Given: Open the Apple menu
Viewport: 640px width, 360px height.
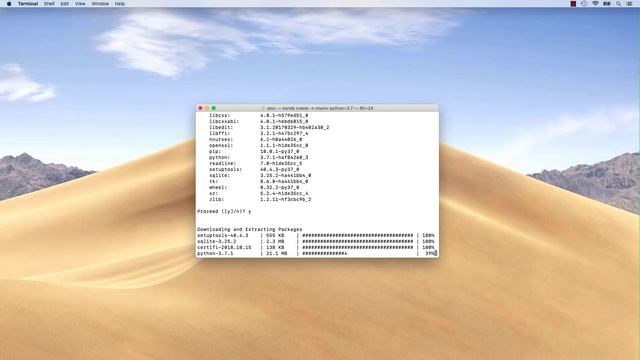Looking at the screenshot, I should click(9, 4).
